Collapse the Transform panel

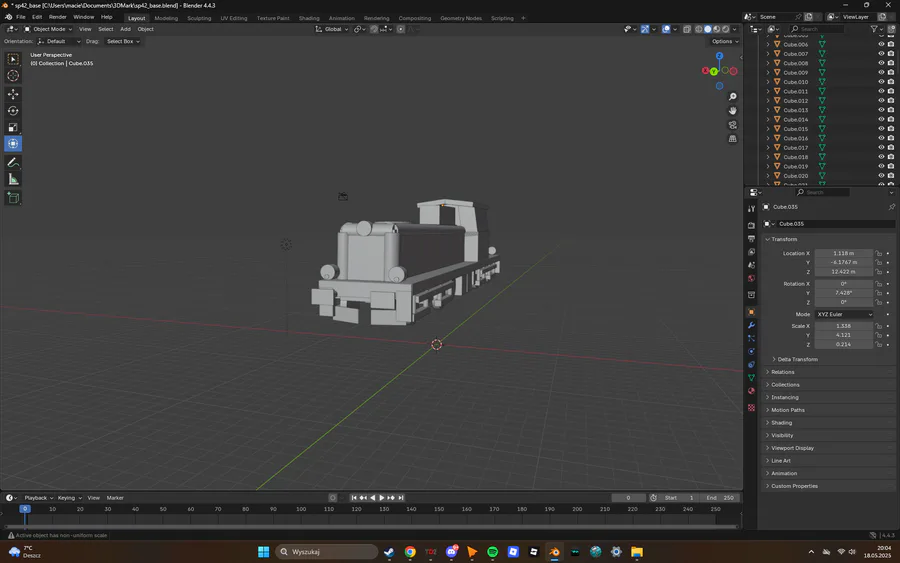(784, 239)
